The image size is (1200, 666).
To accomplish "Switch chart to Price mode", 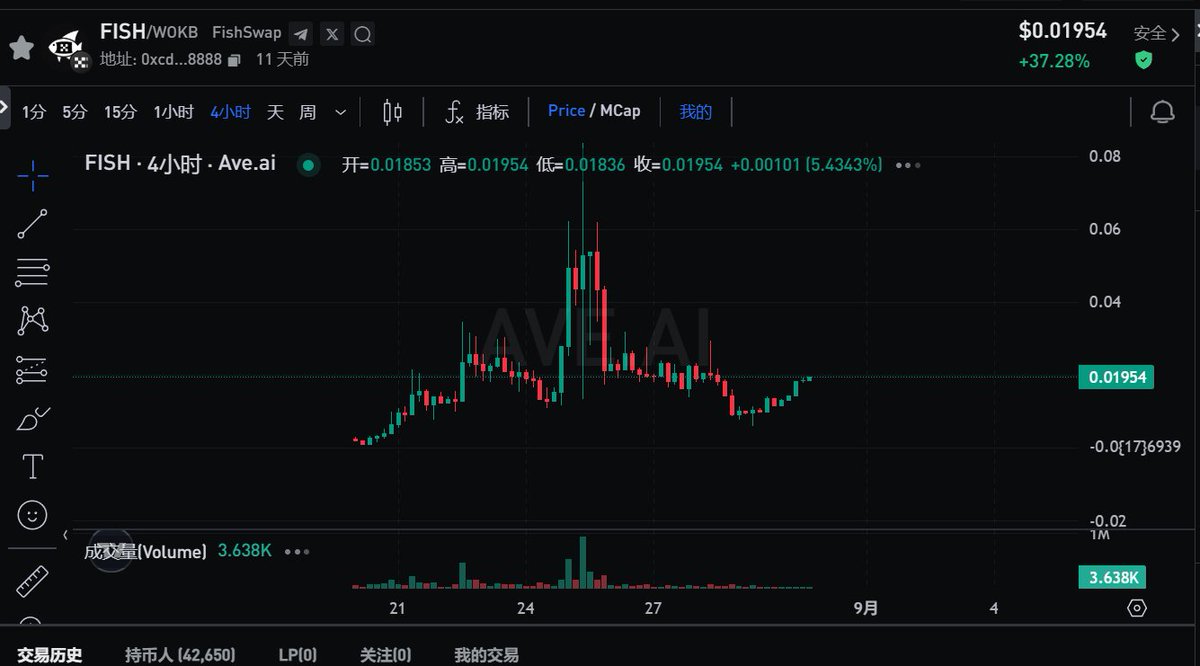I will [x=566, y=111].
